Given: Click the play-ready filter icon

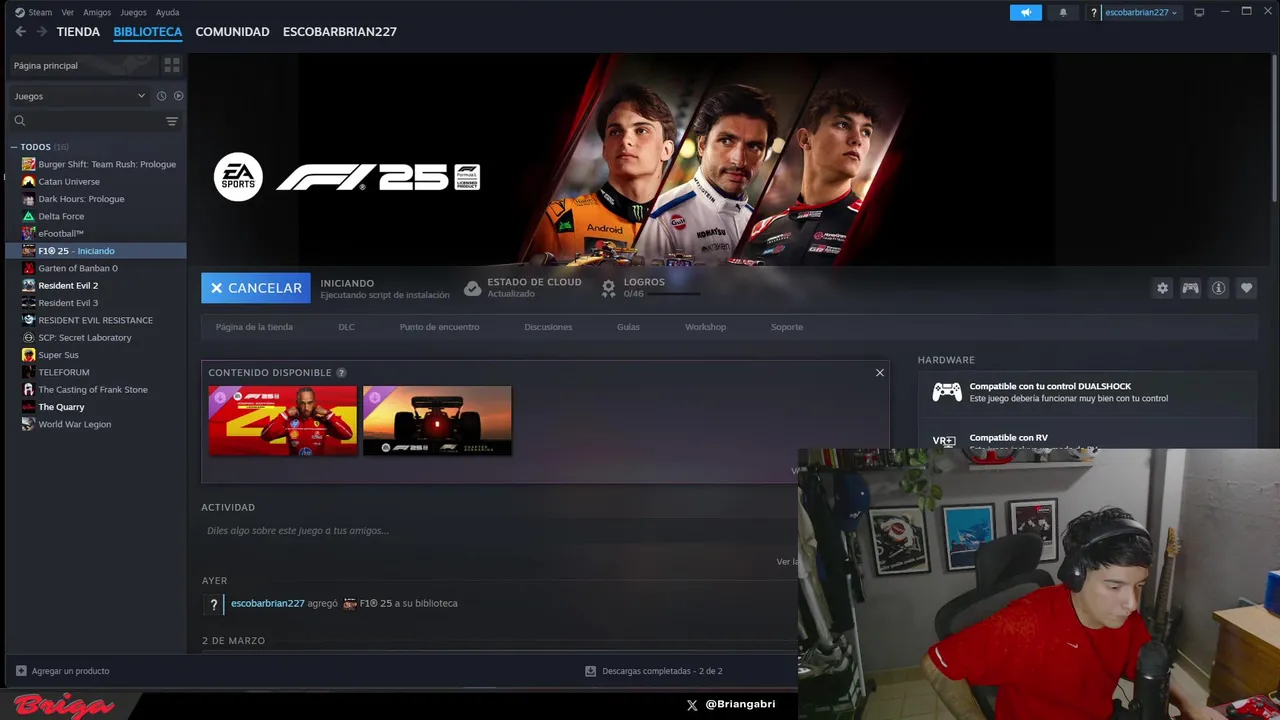Looking at the screenshot, I should coord(178,96).
